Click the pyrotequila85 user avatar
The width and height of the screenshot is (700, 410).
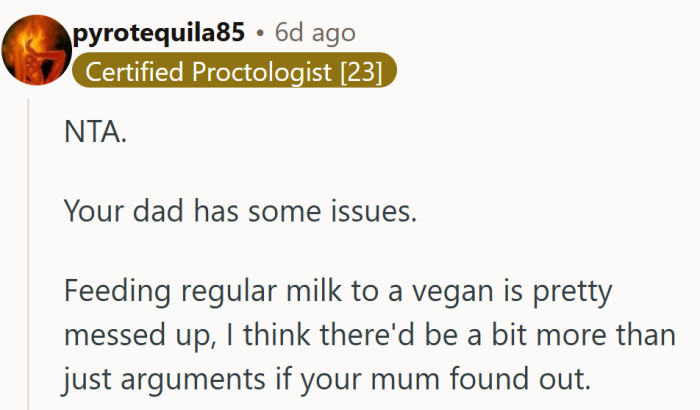(x=36, y=51)
